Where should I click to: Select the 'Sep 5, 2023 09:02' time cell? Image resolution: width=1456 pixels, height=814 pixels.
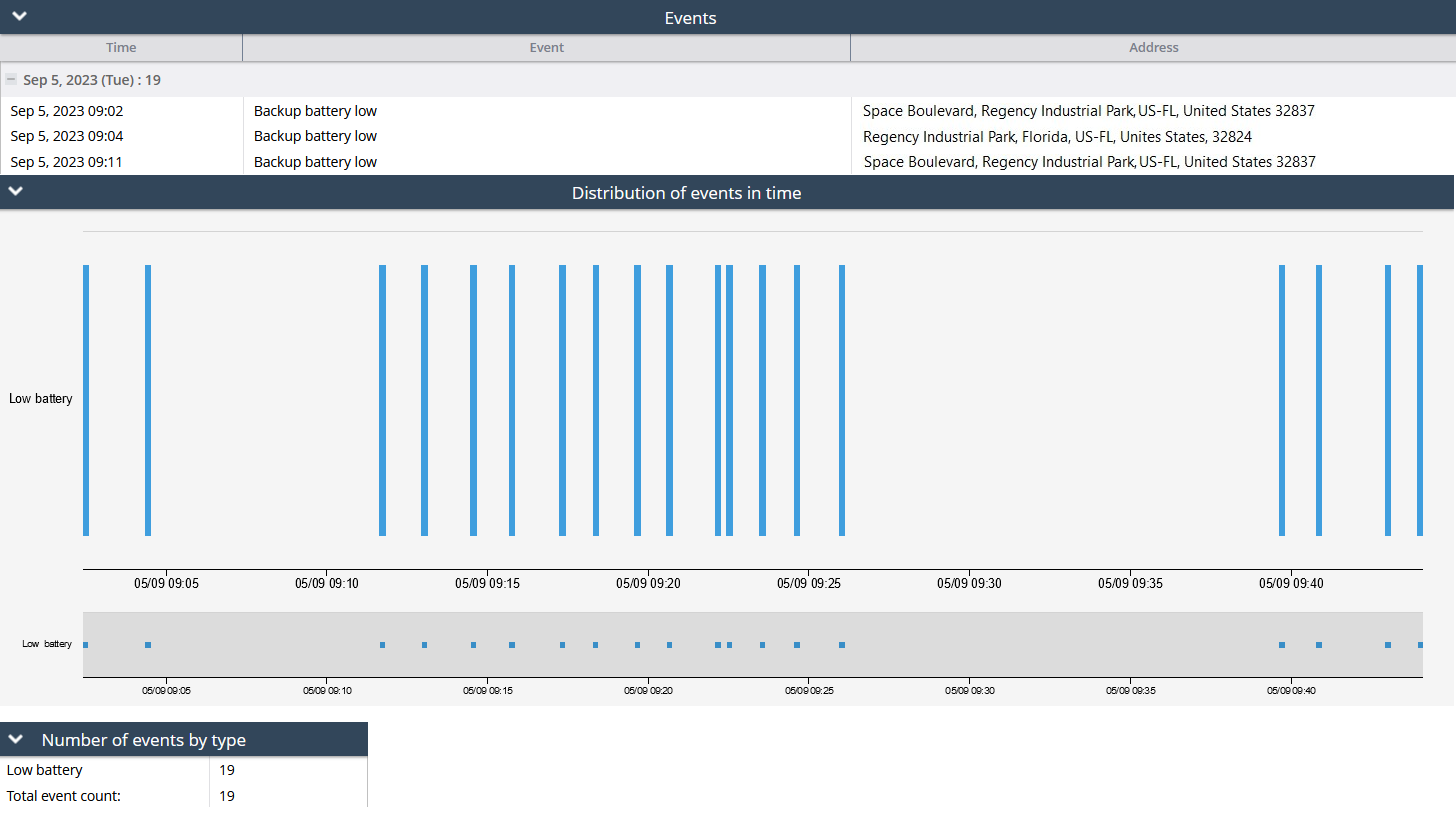(x=67, y=111)
